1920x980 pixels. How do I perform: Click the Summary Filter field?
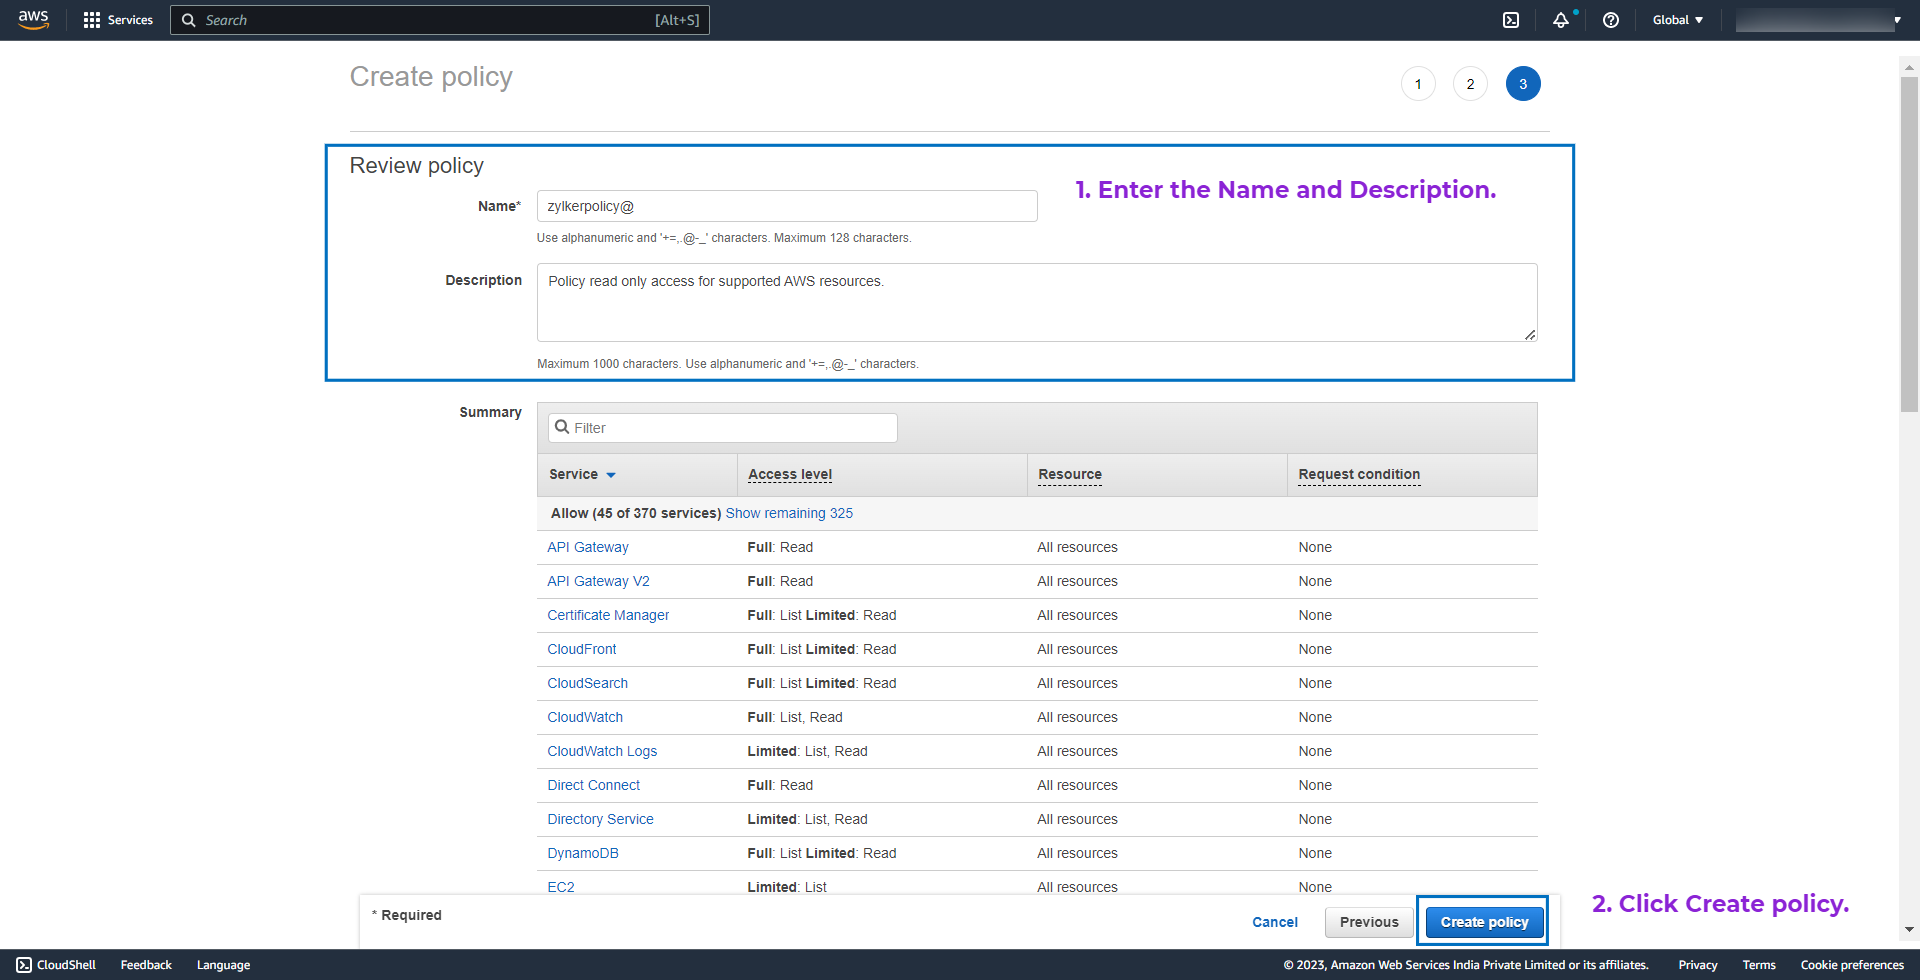pos(722,428)
